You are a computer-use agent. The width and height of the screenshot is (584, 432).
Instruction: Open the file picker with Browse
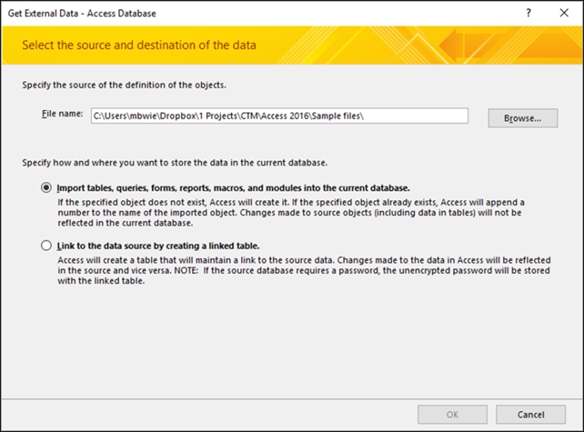tap(523, 118)
